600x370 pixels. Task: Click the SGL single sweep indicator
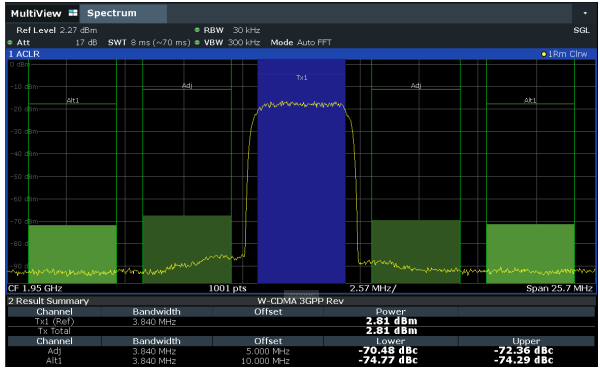pos(581,30)
